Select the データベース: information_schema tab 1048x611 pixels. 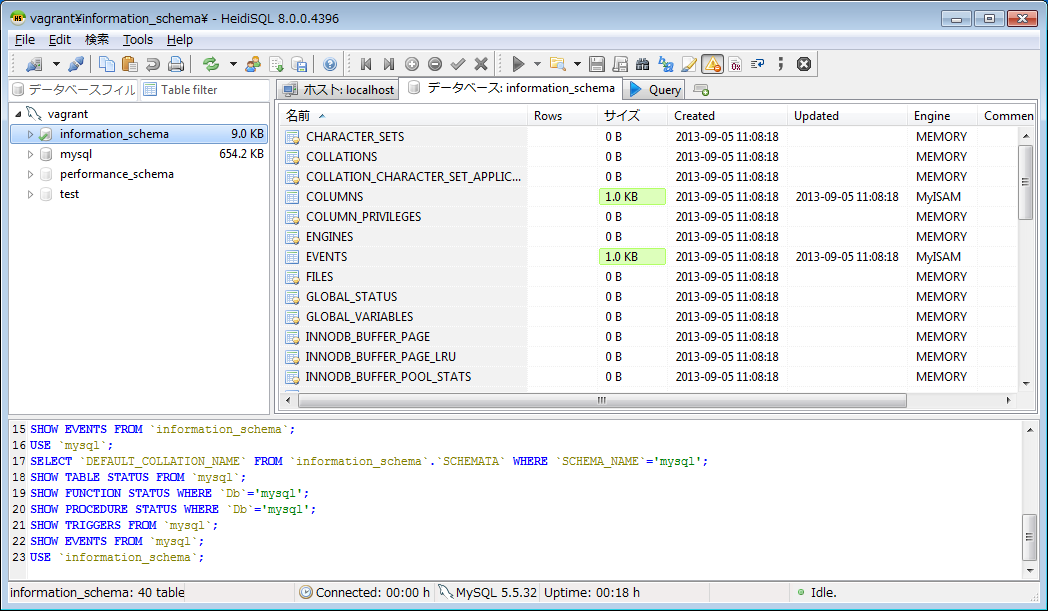511,88
